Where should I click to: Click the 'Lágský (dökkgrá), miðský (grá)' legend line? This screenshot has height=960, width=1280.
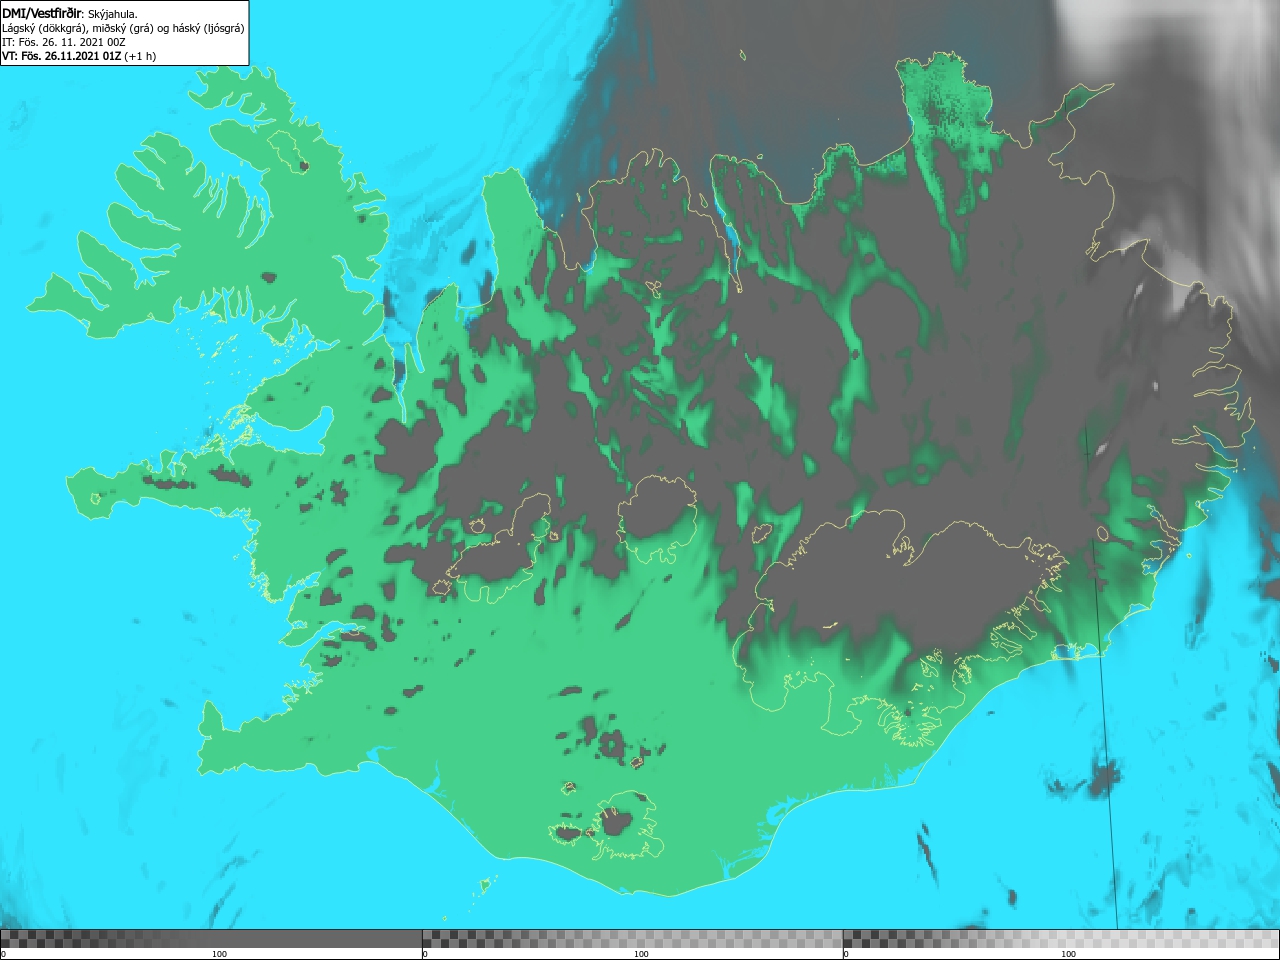[123, 28]
